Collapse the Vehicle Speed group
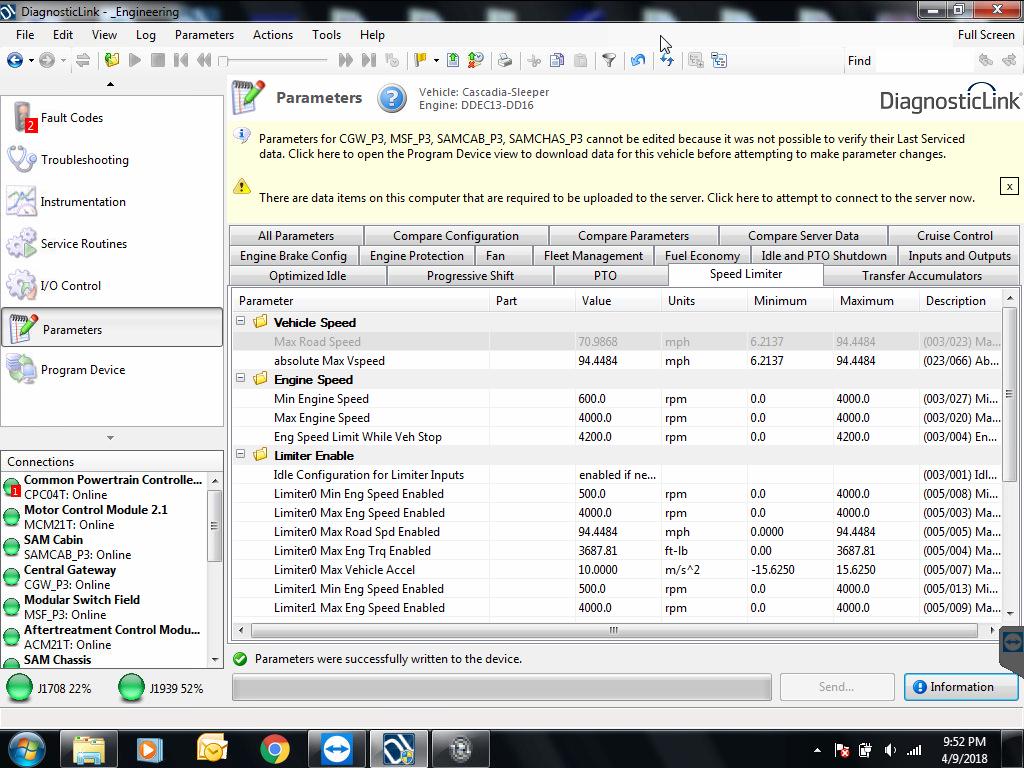1024x768 pixels. pyautogui.click(x=240, y=321)
